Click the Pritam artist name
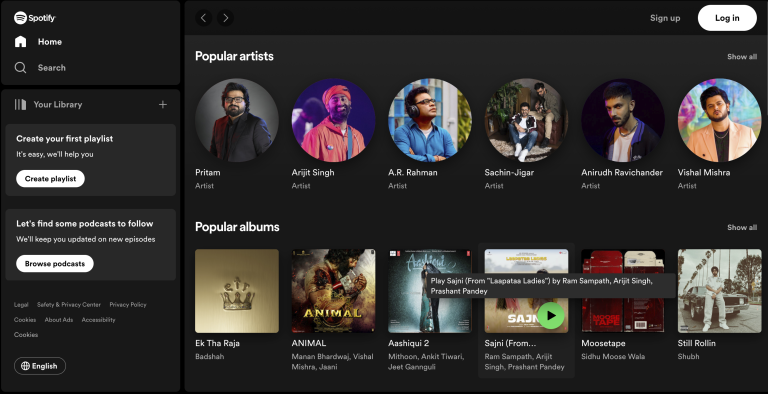The width and height of the screenshot is (768, 394). [208, 172]
